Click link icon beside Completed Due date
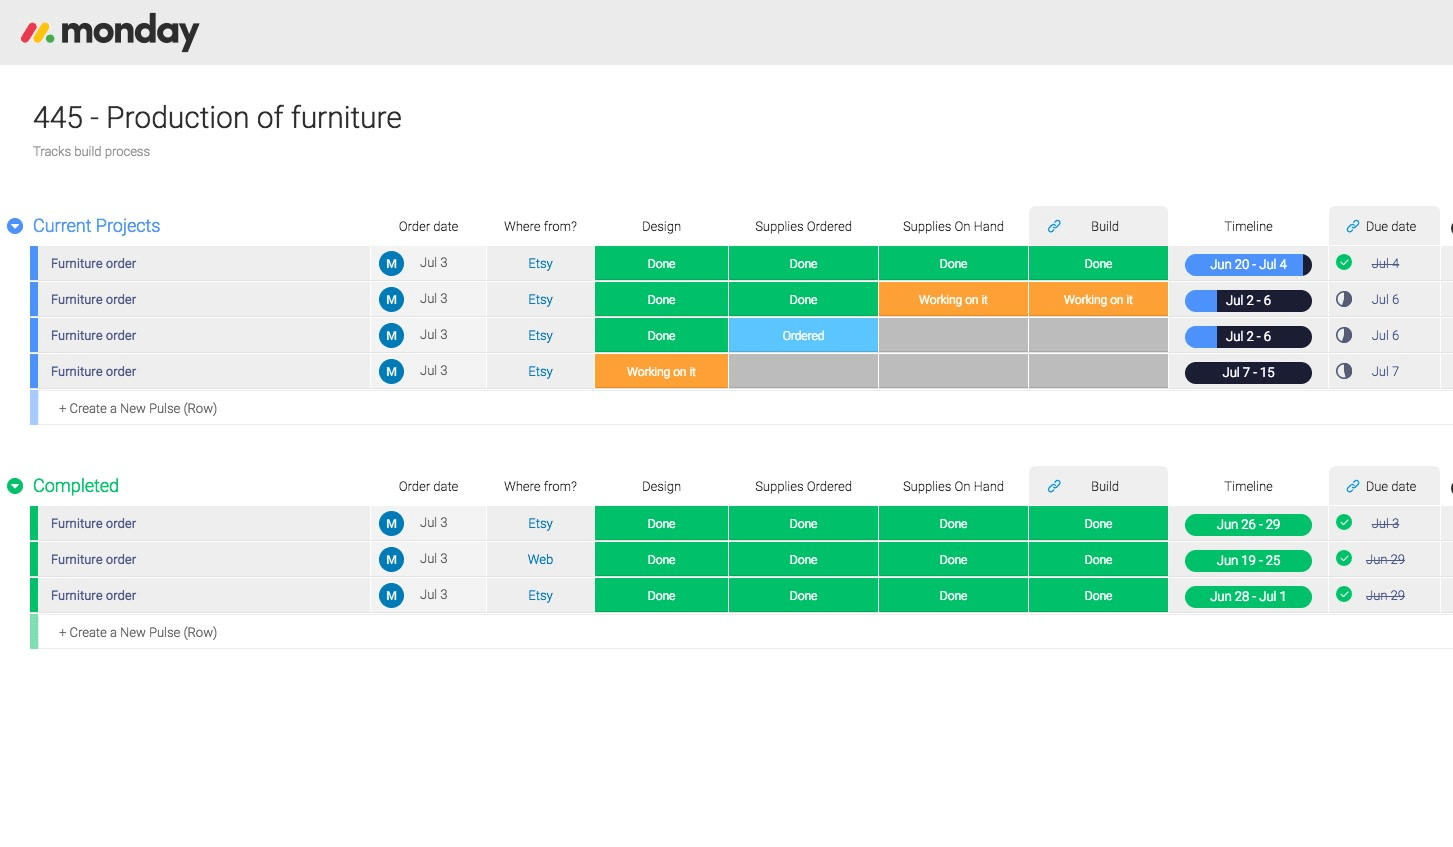This screenshot has width=1453, height=847. [1352, 486]
